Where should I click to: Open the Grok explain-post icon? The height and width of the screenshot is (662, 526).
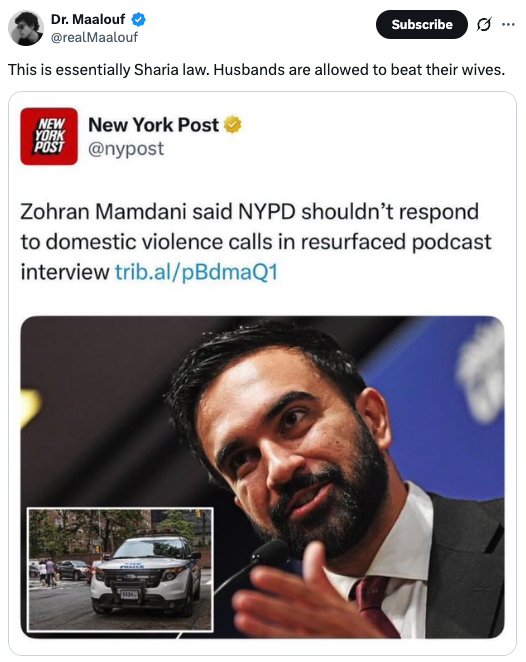click(x=484, y=25)
